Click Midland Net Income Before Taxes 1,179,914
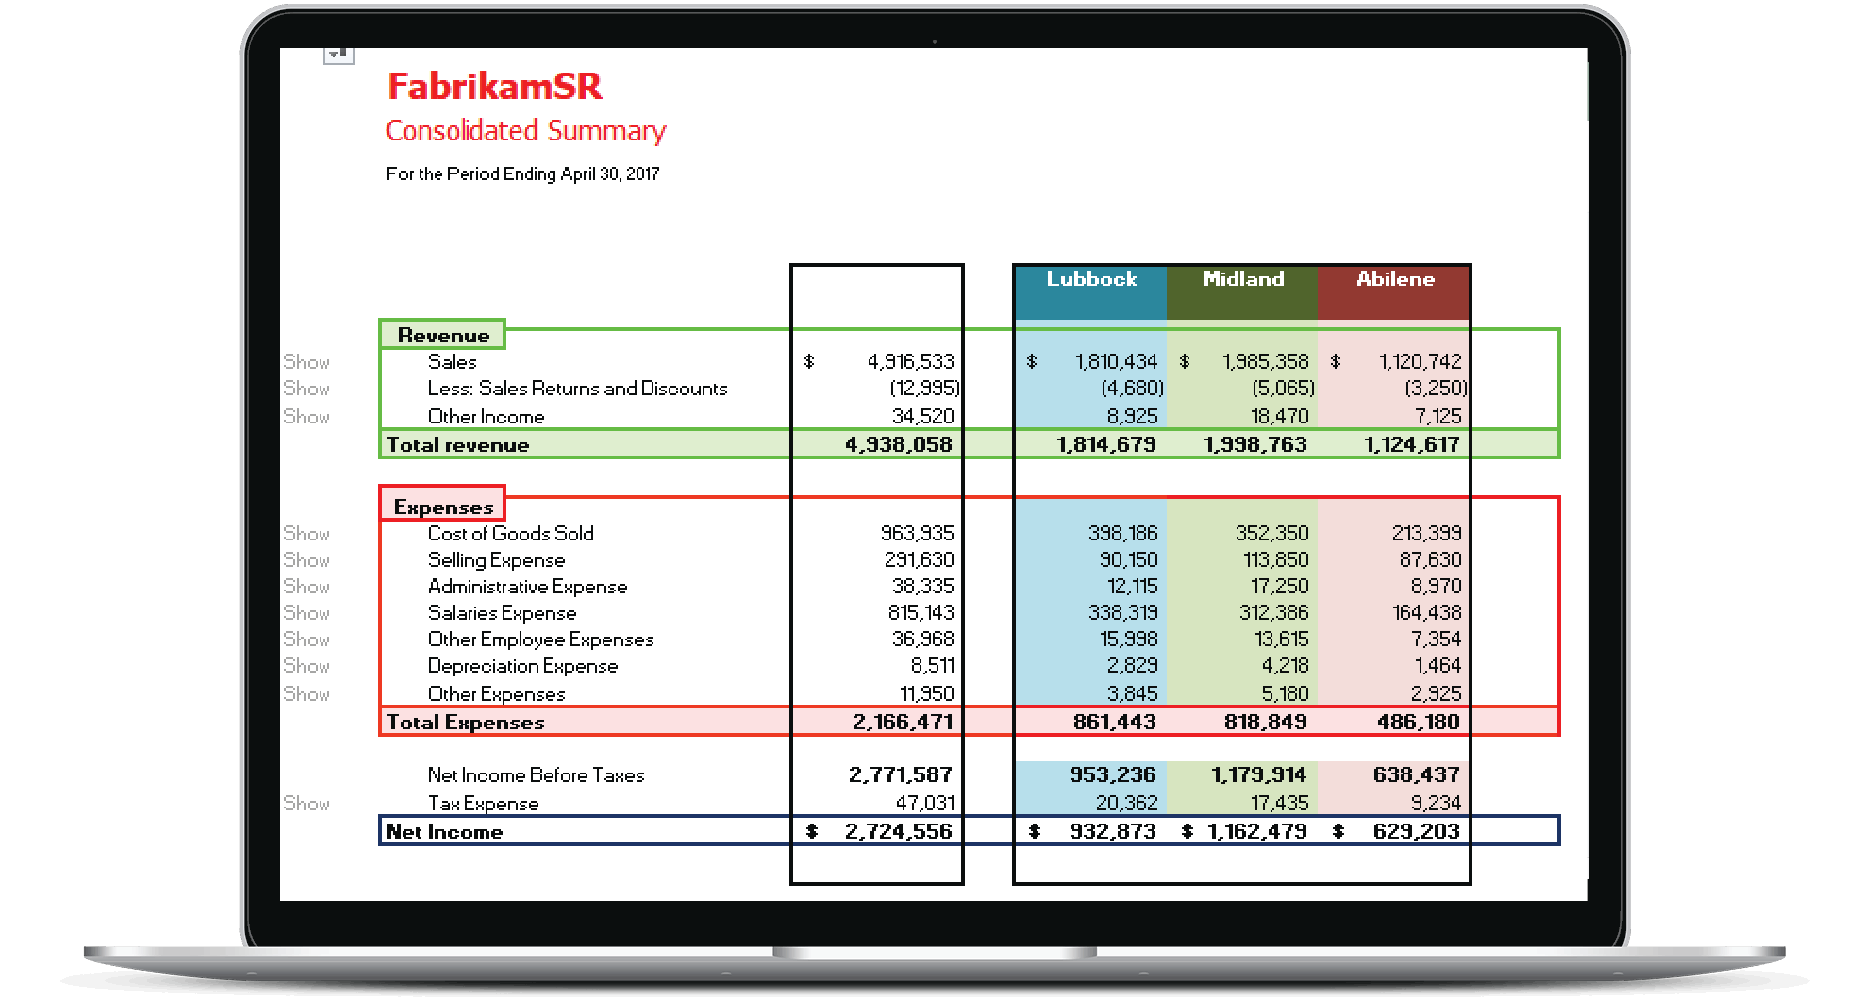 point(1258,775)
